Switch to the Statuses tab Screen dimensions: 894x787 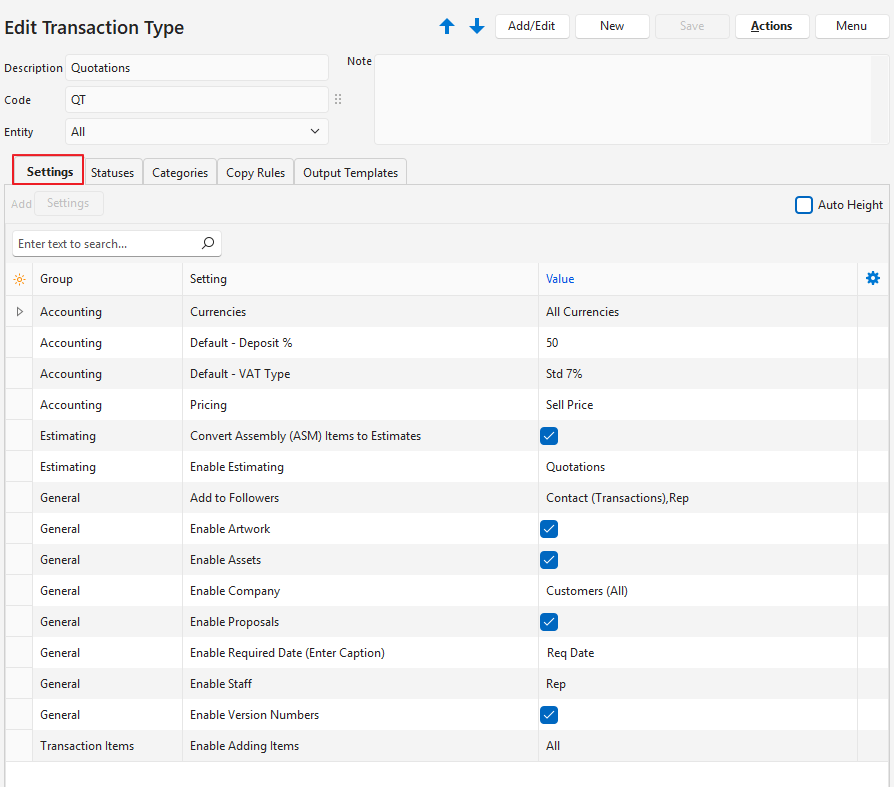112,173
